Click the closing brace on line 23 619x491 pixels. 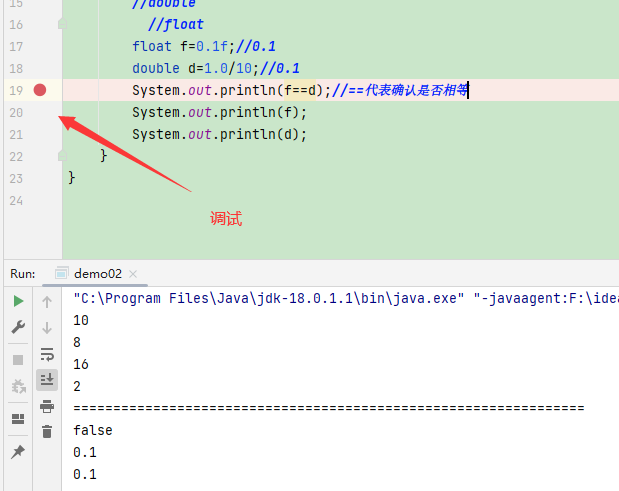pos(71,178)
